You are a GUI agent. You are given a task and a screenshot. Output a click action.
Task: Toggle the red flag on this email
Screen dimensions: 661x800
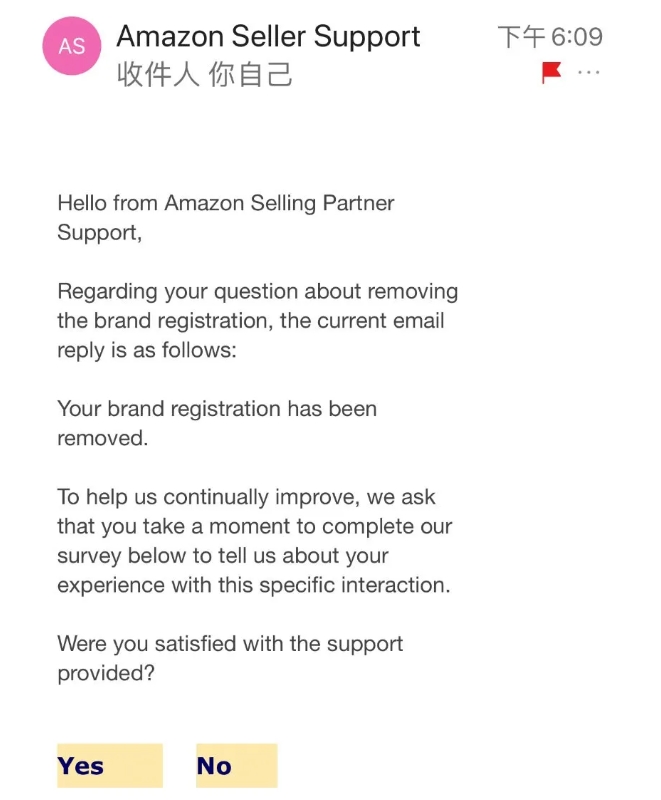coord(551,72)
